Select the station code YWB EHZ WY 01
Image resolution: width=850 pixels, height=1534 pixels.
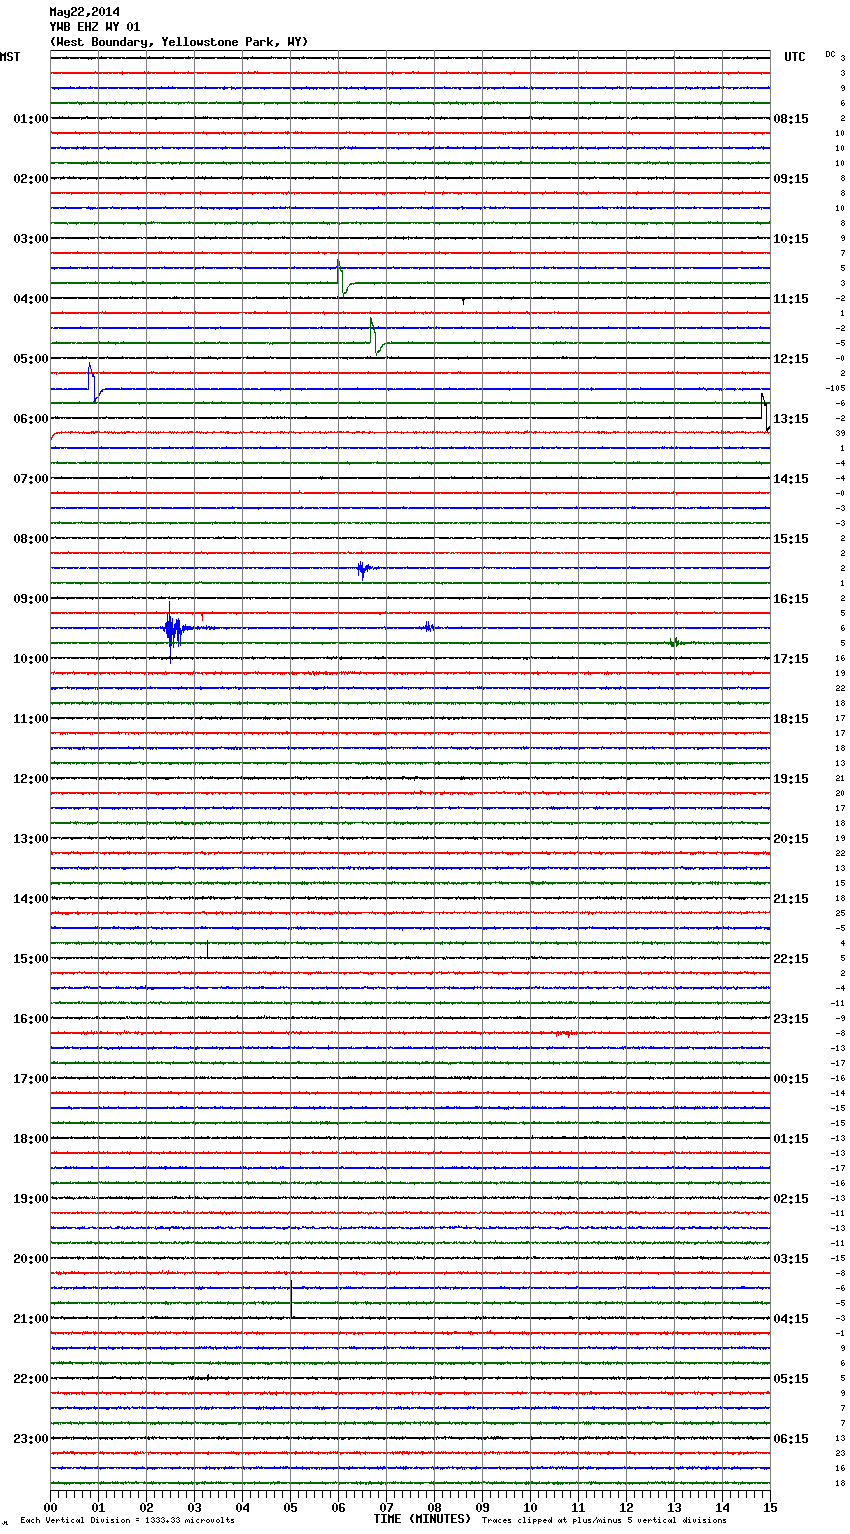(94, 27)
